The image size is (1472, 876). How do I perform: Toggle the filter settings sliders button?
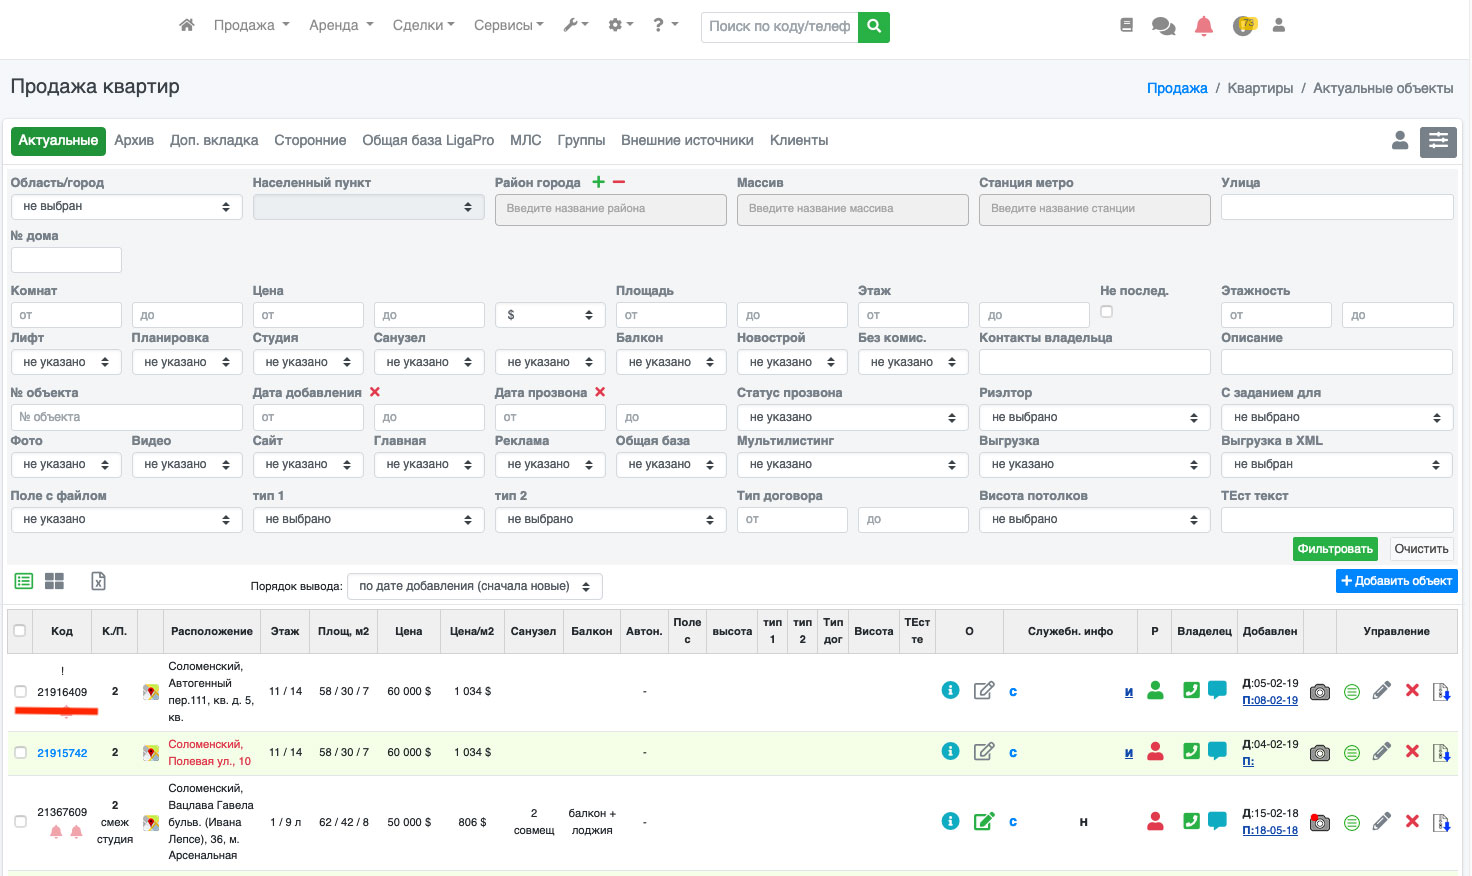coord(1438,141)
